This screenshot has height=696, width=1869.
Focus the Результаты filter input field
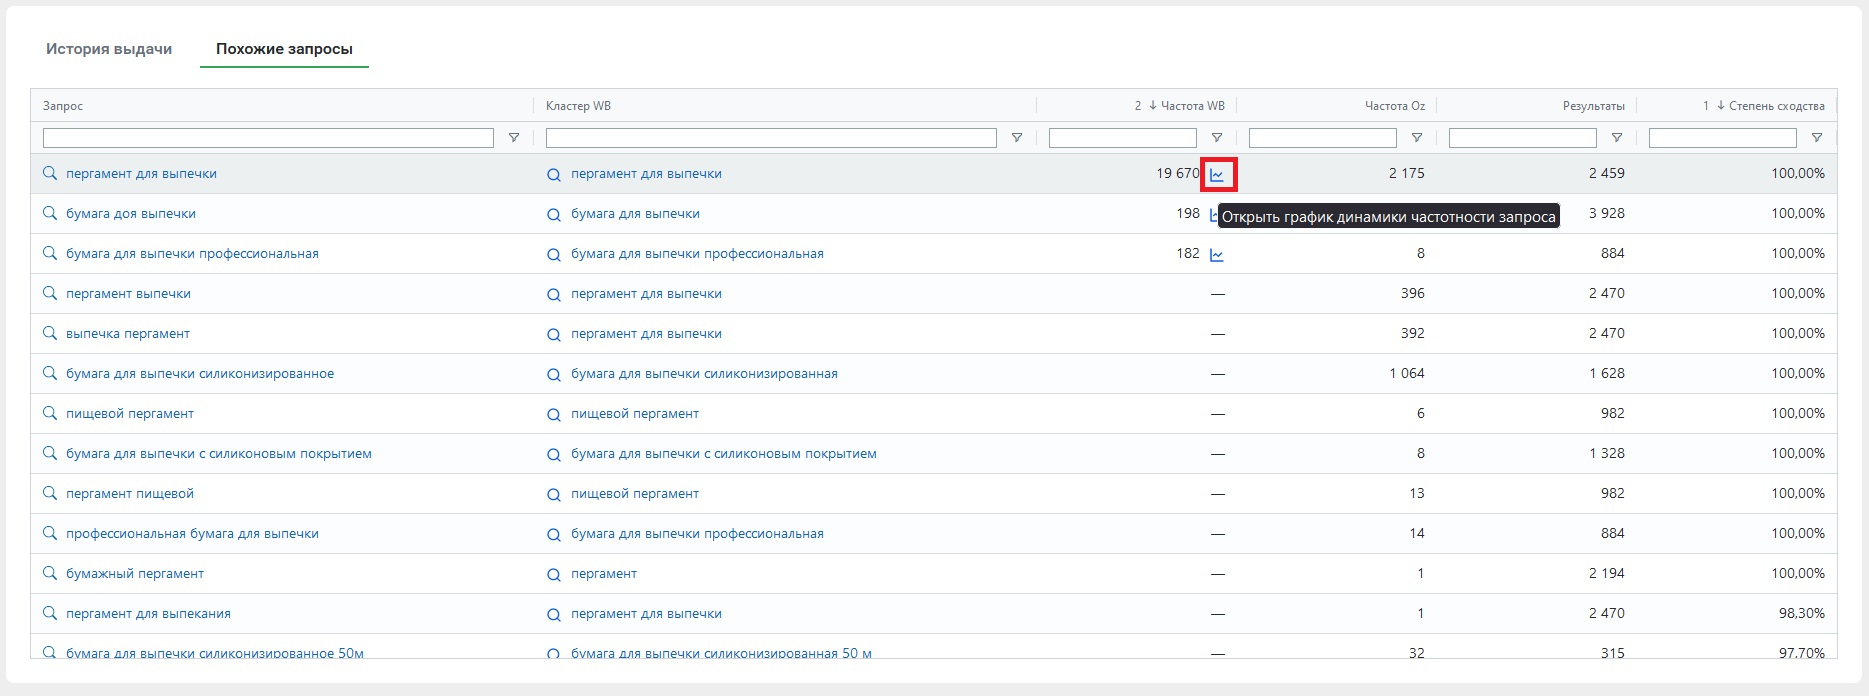point(1522,138)
